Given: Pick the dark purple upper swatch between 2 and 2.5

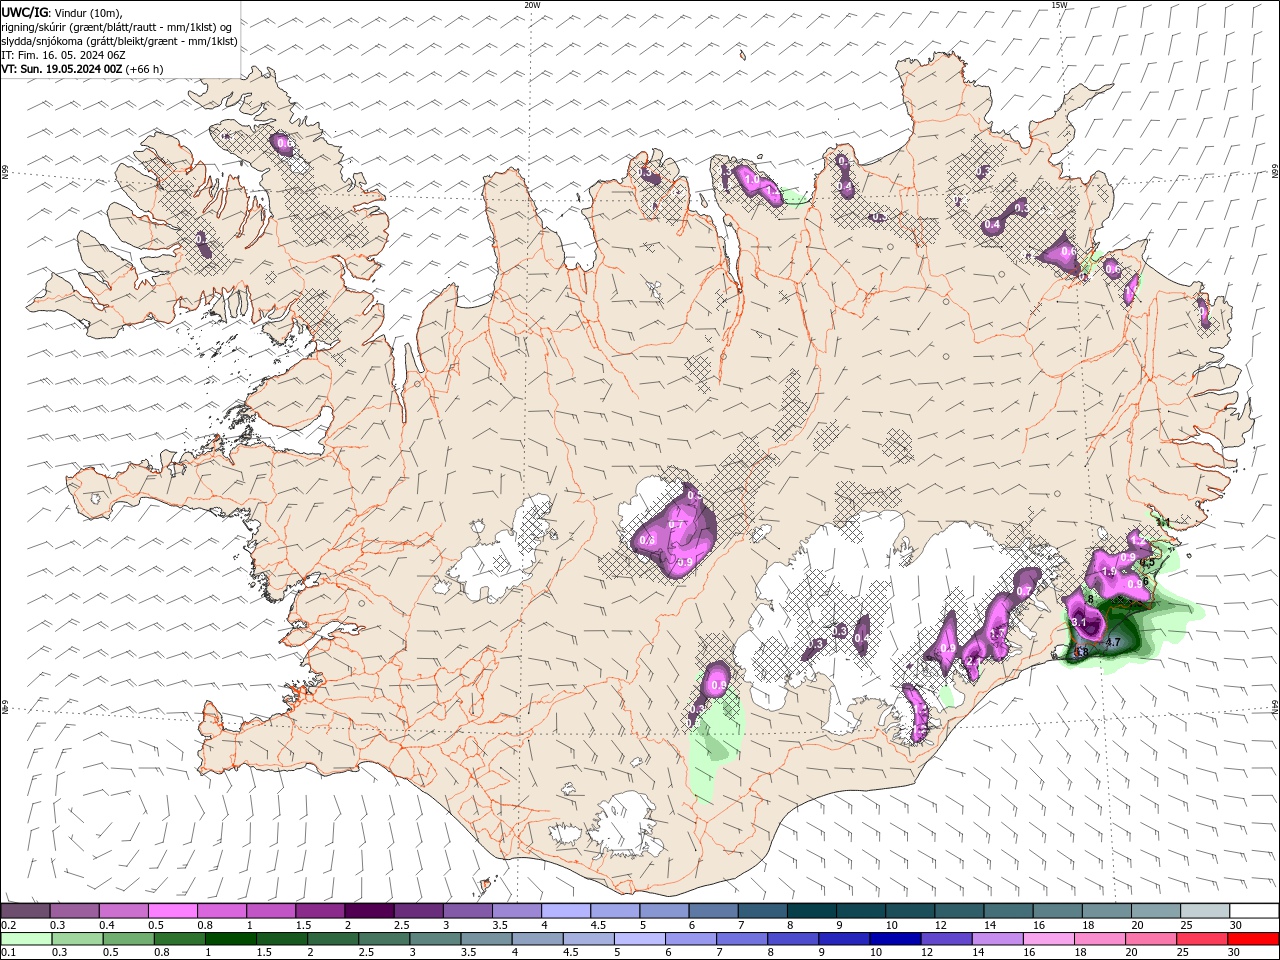Looking at the screenshot, I should (x=369, y=911).
